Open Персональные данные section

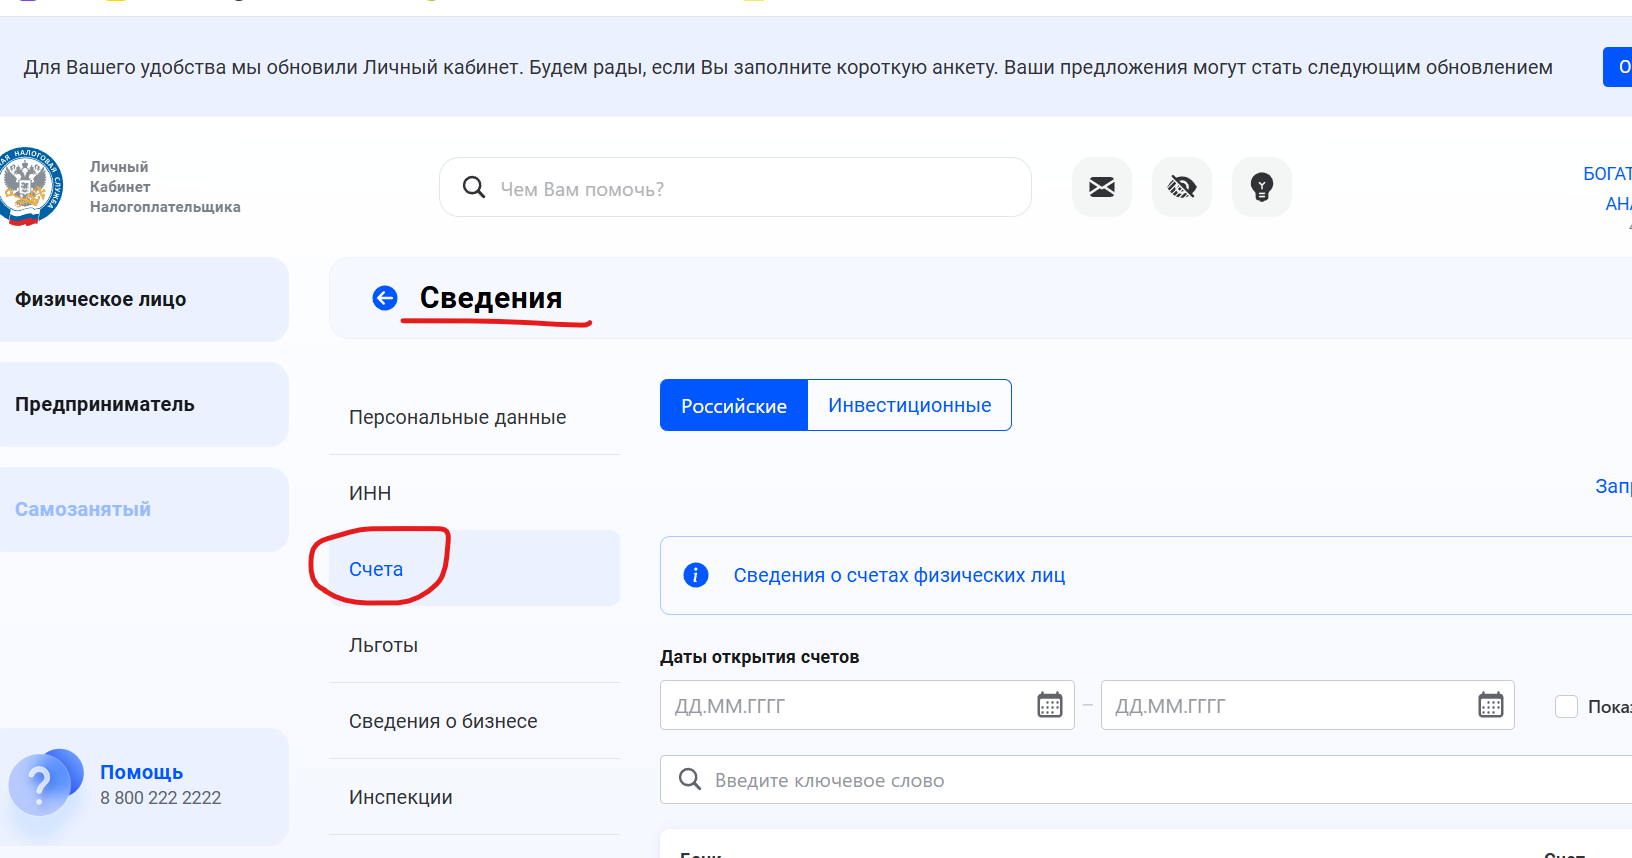[457, 417]
